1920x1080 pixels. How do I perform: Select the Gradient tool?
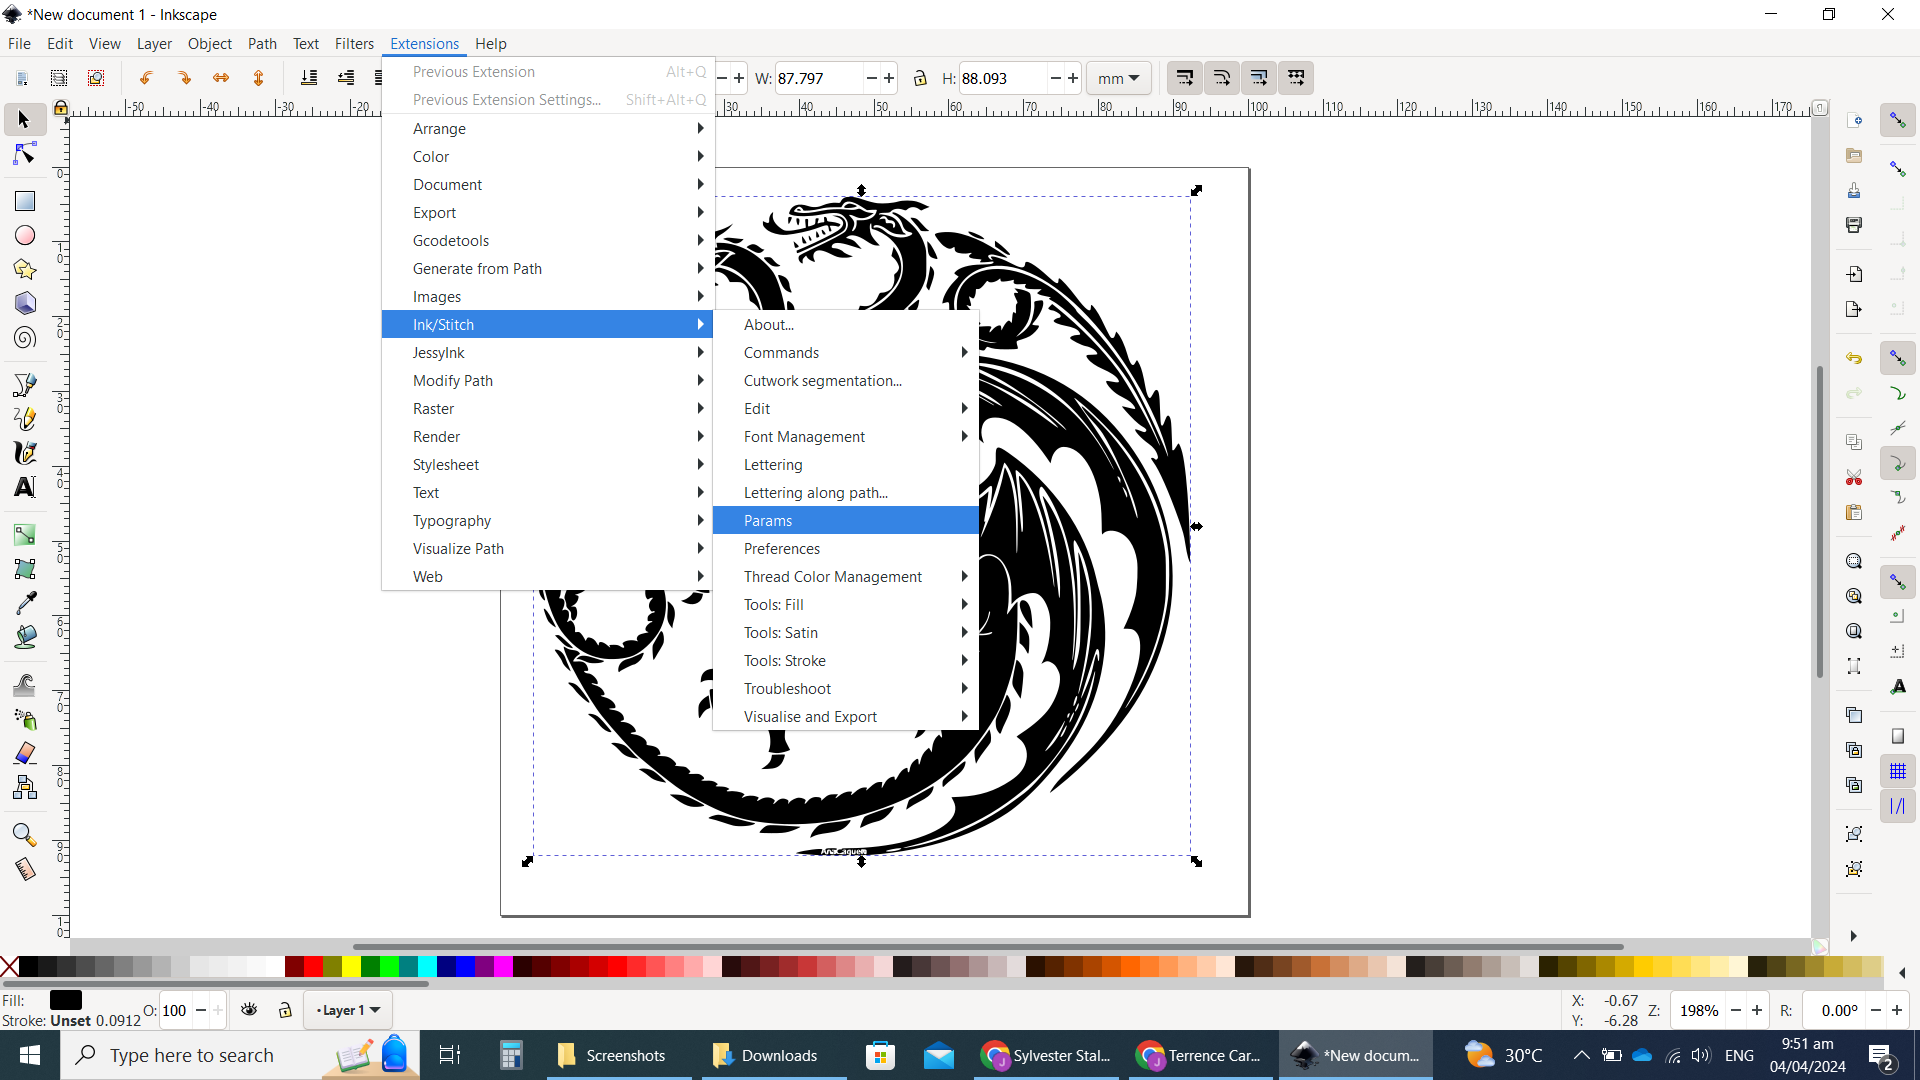pos(24,534)
